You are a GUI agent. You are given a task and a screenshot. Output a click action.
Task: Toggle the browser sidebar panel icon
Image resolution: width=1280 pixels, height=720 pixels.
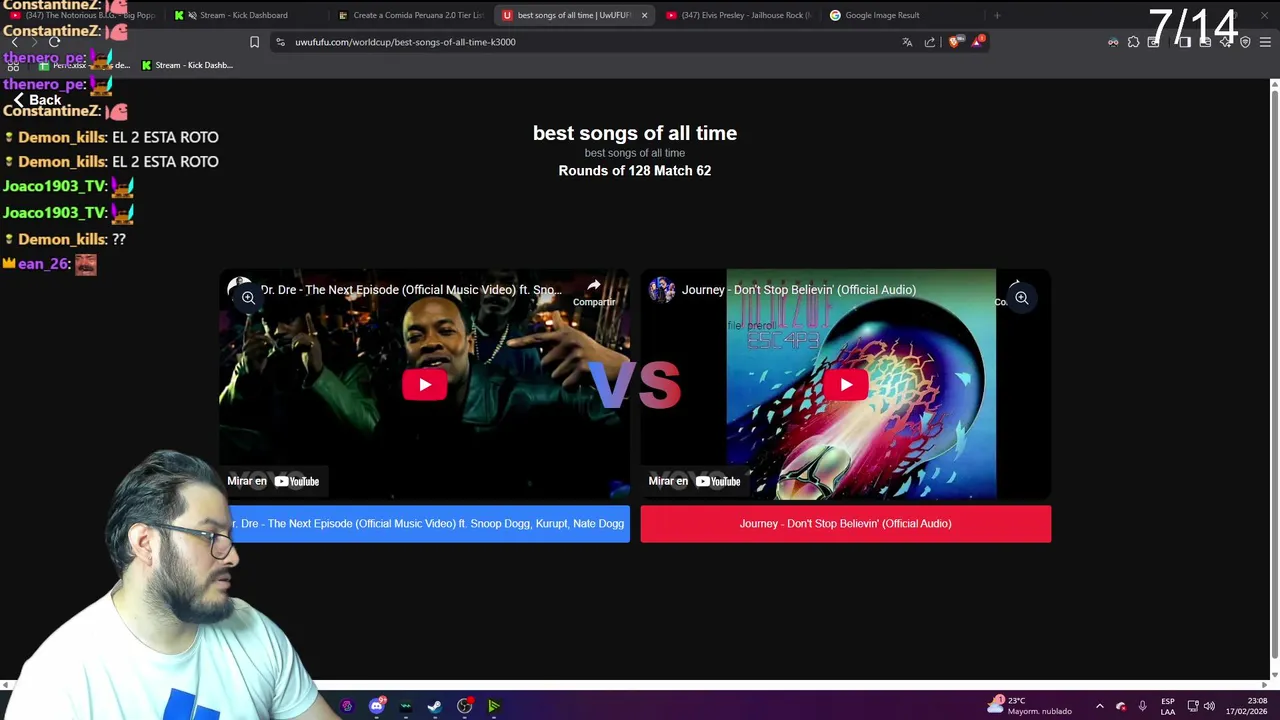tap(1185, 42)
